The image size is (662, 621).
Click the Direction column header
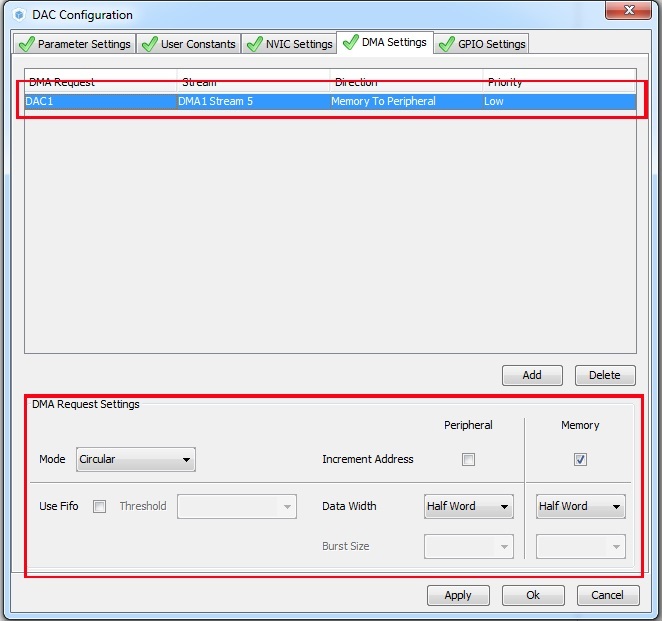click(x=406, y=82)
